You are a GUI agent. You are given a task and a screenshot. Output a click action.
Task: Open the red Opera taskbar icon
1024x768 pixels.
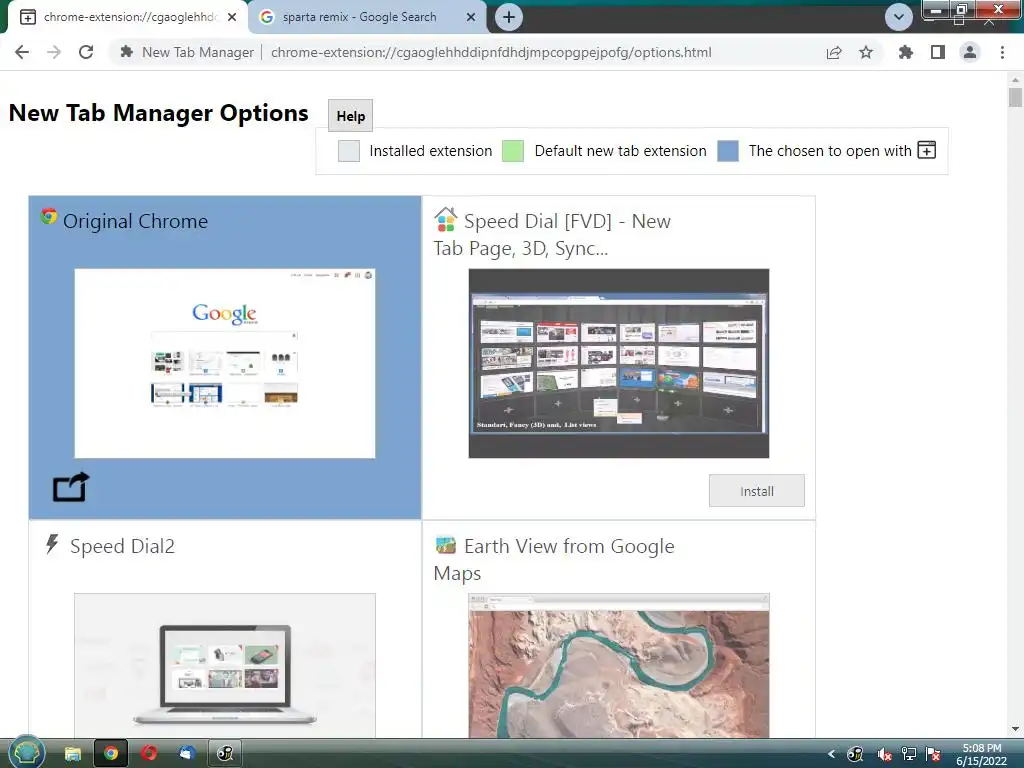pyautogui.click(x=149, y=754)
